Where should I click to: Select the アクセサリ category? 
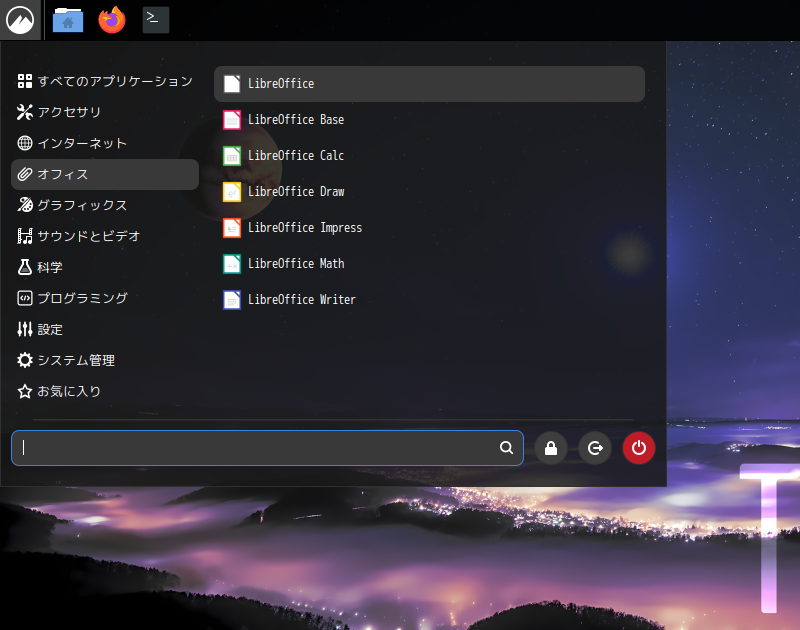click(105, 112)
